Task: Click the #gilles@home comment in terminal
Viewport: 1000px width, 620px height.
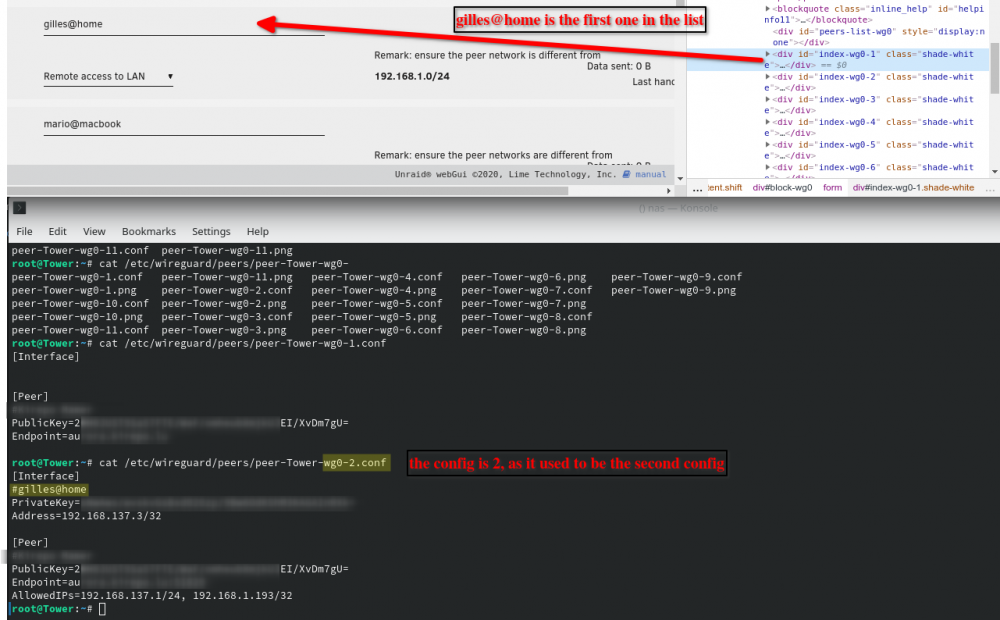Action: (x=49, y=489)
